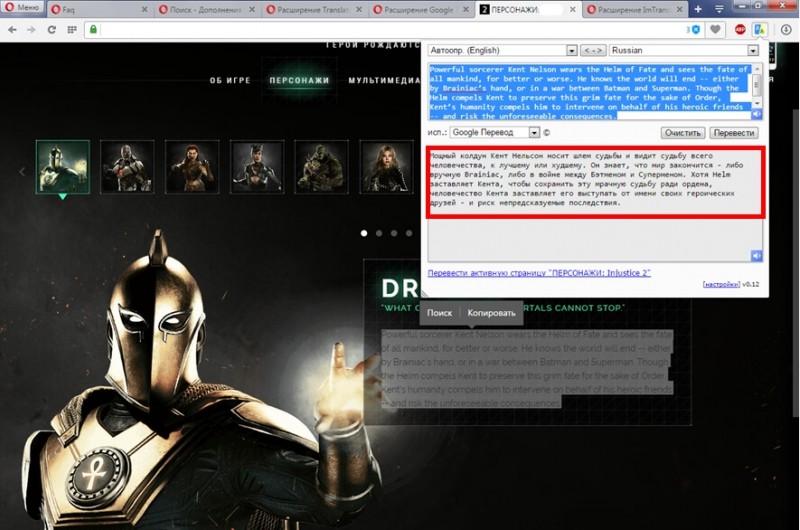The image size is (800, 530).
Task: Select the fourth carousel pagination dot
Action: 409,233
